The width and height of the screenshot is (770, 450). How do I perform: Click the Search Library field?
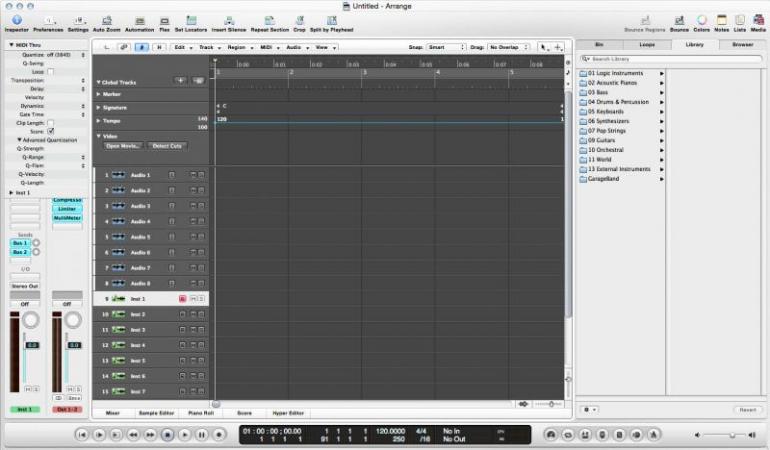click(671, 59)
